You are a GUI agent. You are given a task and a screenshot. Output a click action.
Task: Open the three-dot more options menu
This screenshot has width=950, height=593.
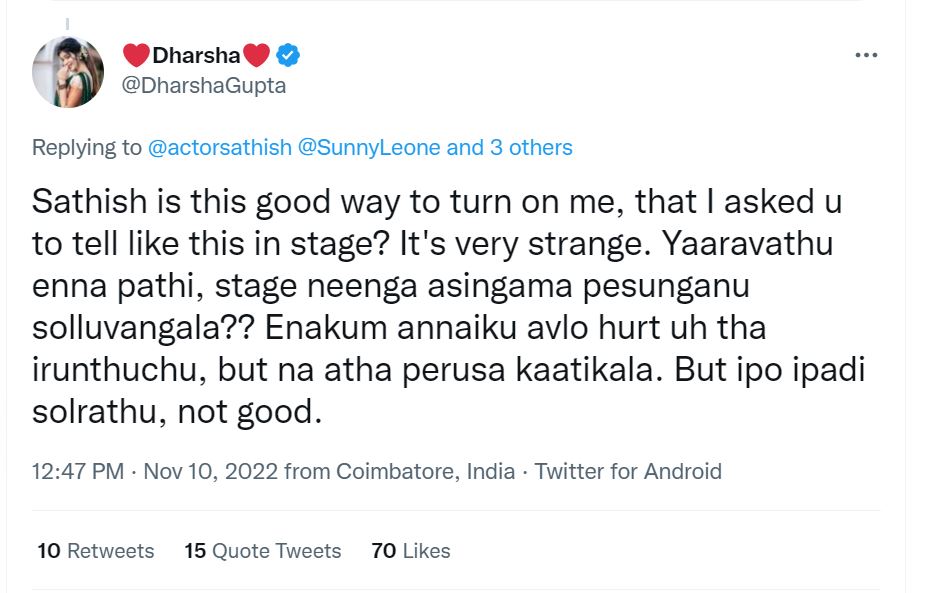tap(865, 55)
